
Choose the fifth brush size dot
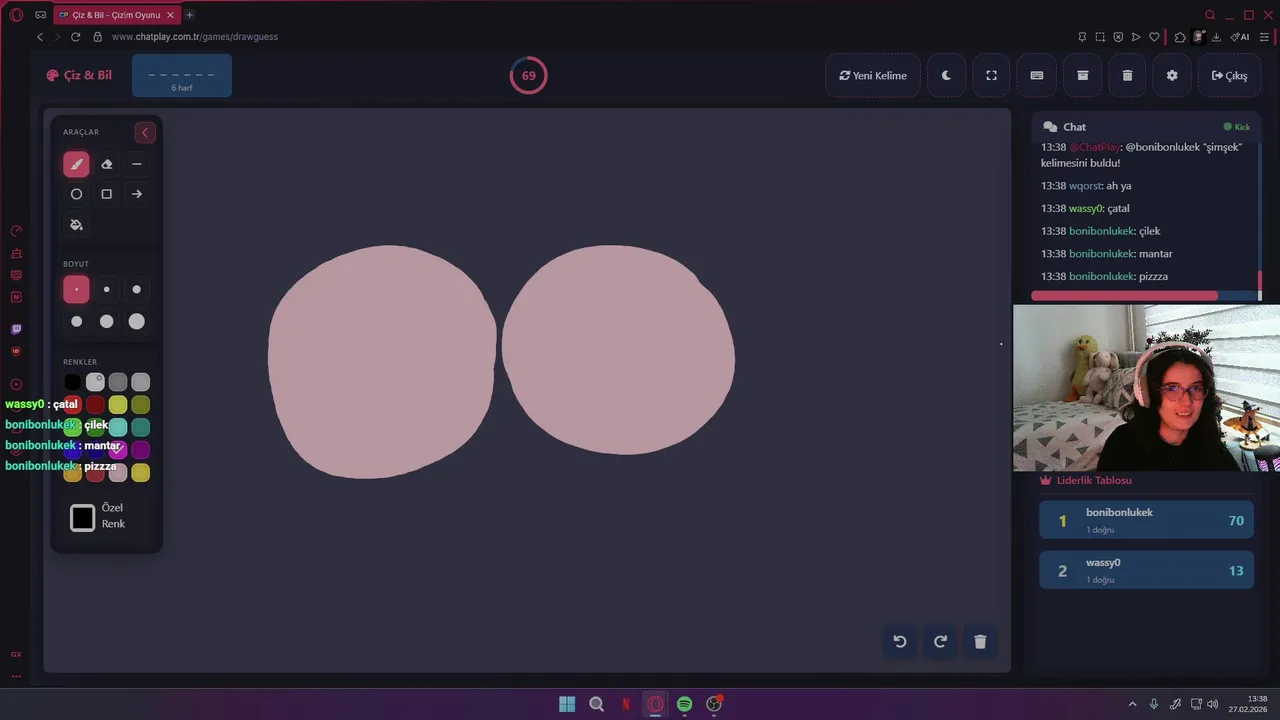point(107,321)
